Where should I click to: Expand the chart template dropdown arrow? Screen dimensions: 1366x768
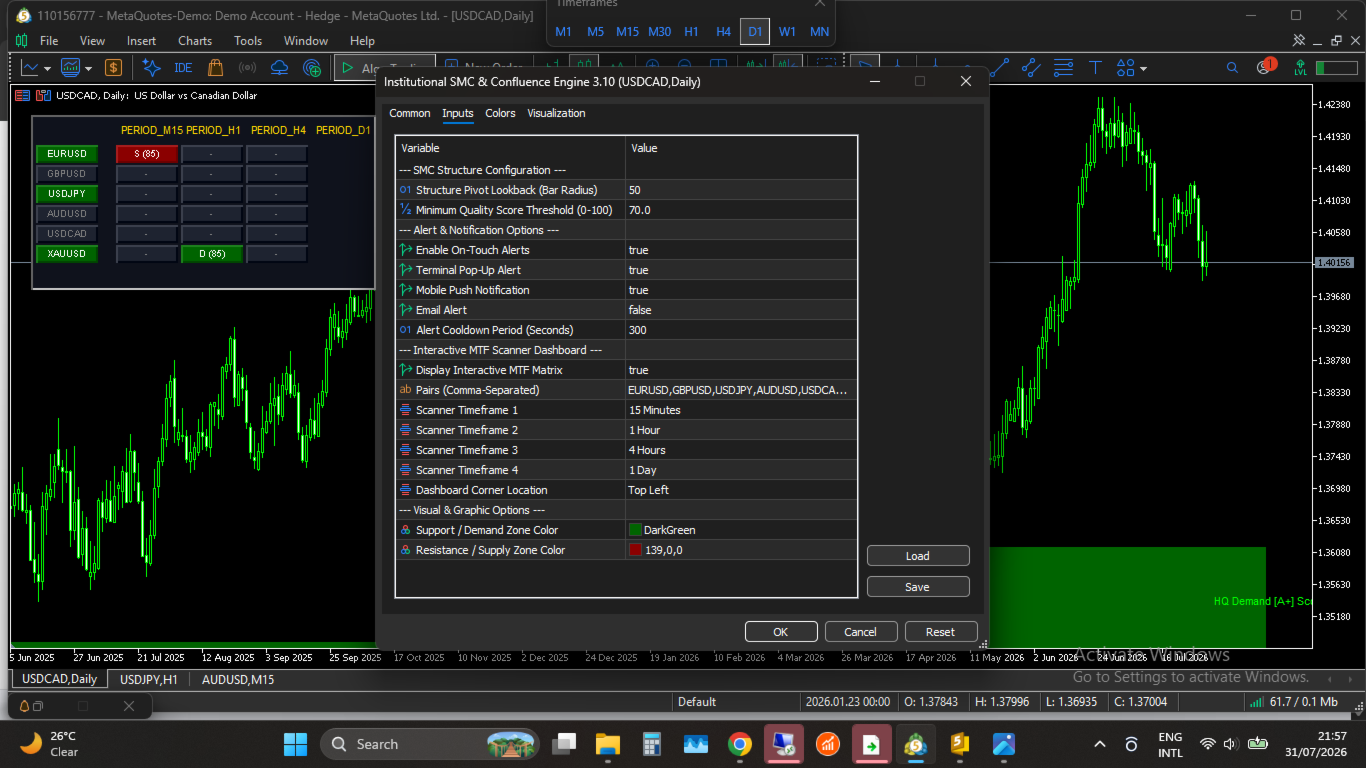click(x=89, y=69)
